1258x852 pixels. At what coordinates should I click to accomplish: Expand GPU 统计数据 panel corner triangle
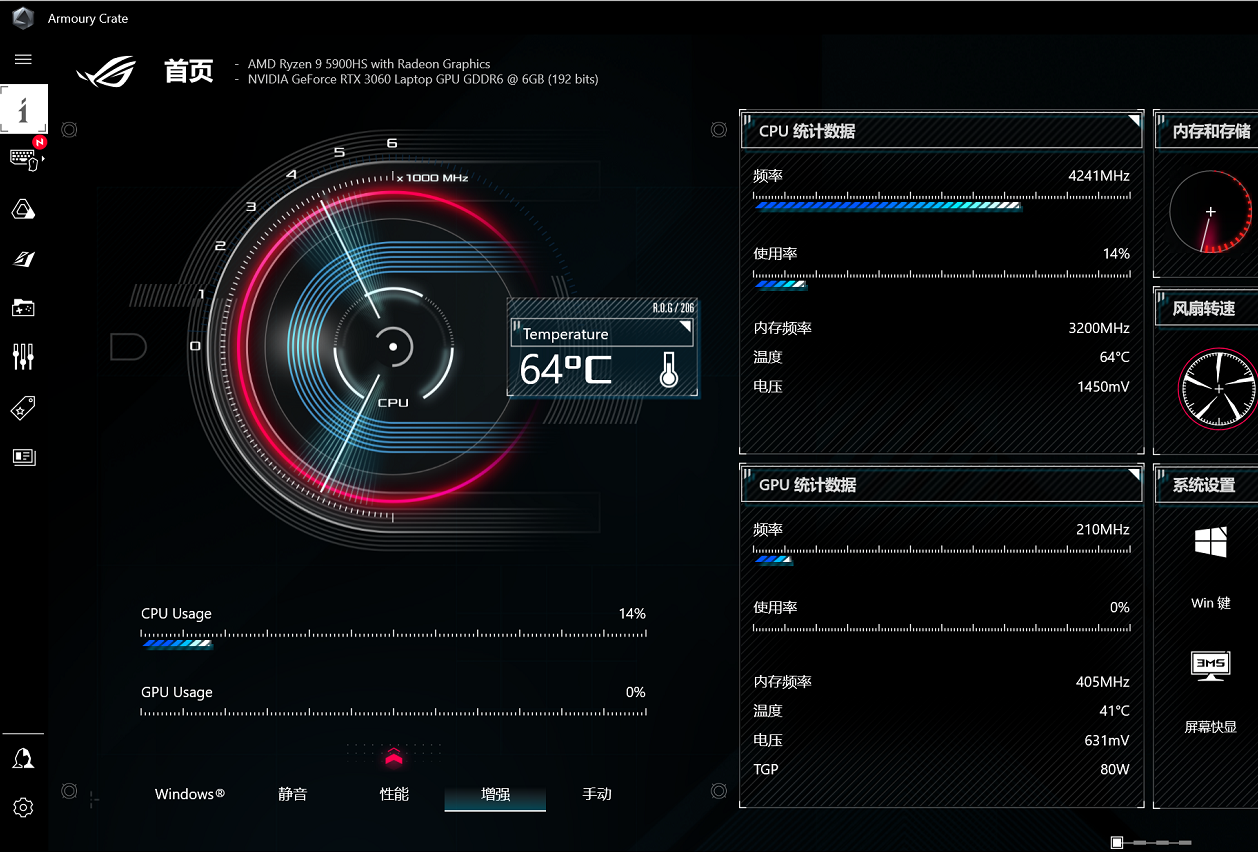point(1133,474)
